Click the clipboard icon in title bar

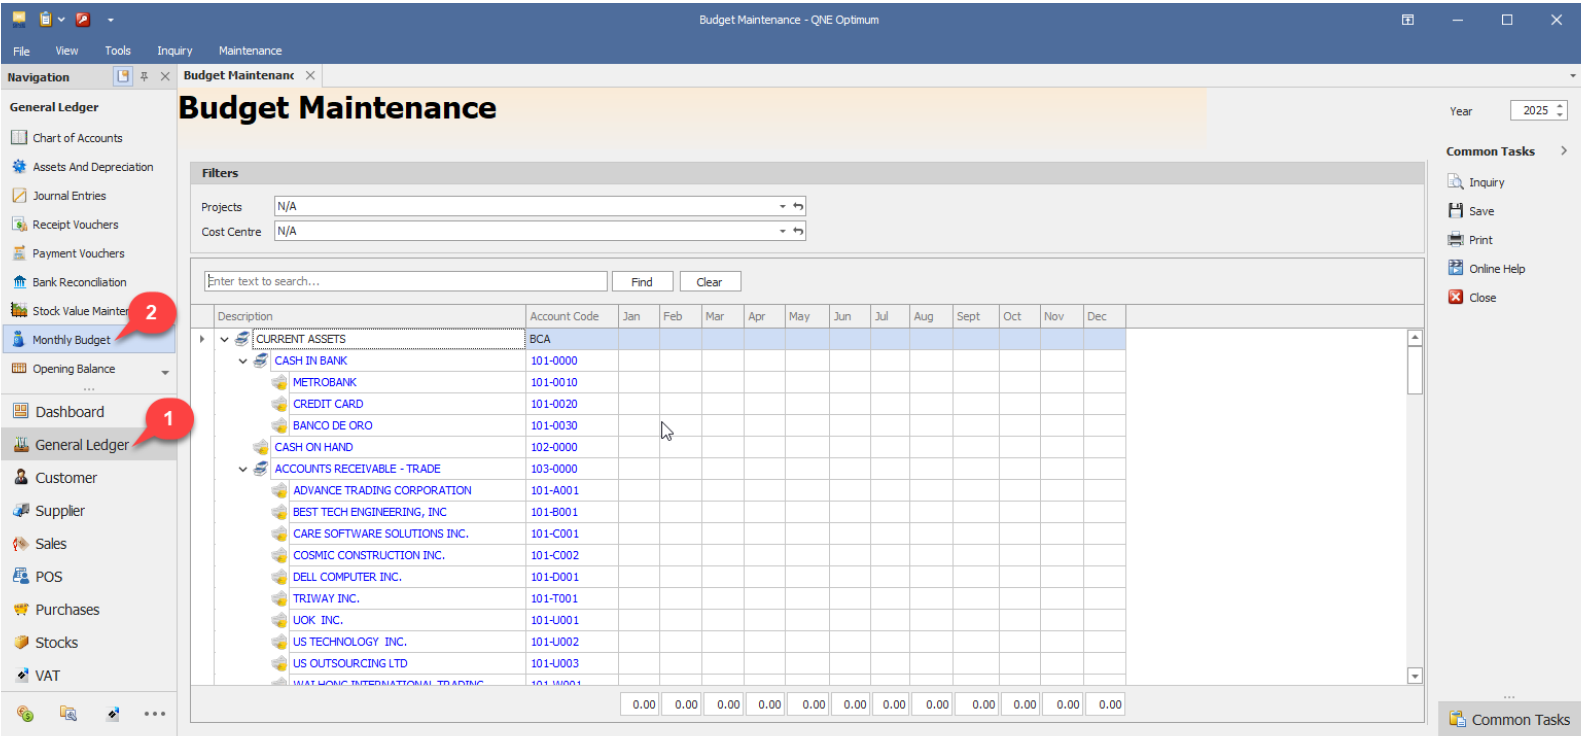click(45, 19)
